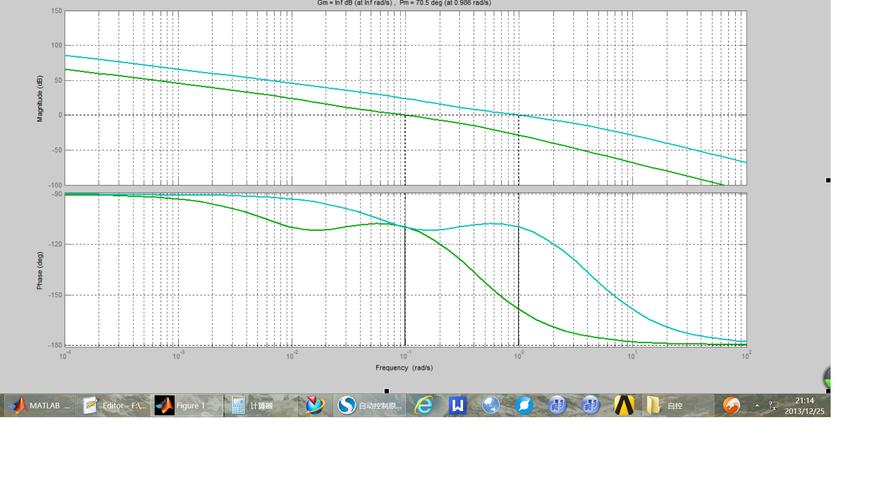889x500 pixels.
Task: Click the yellow A icon in taskbar
Action: (624, 405)
